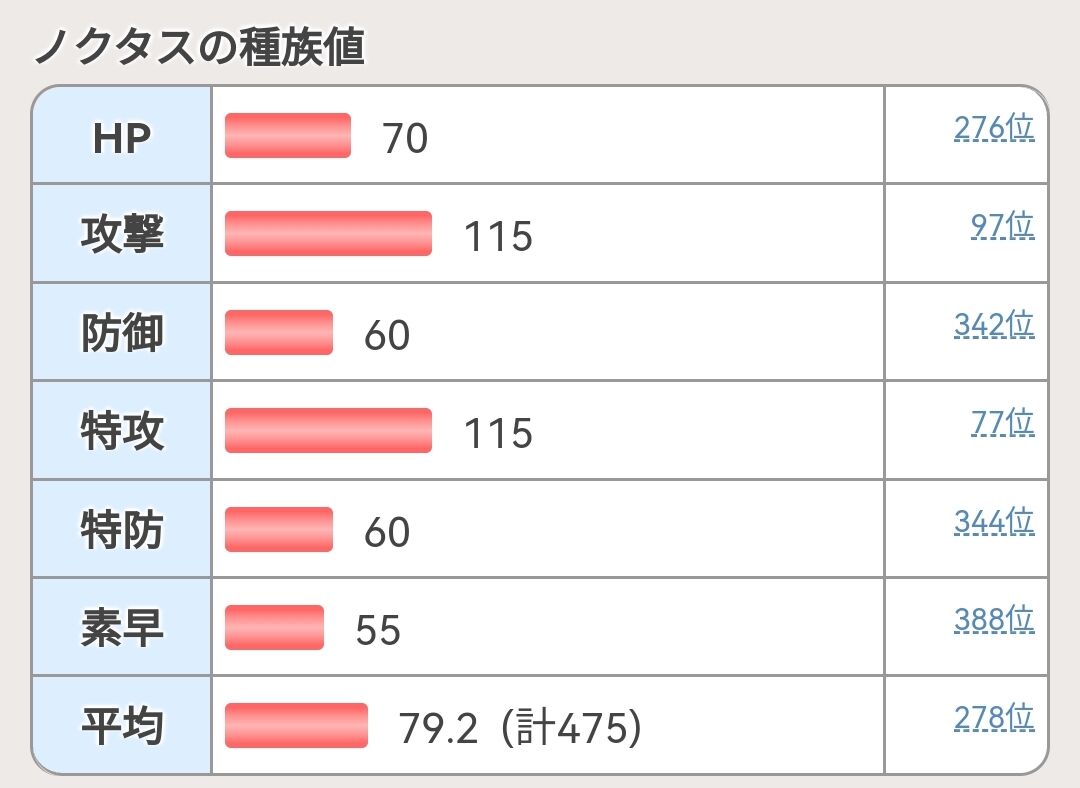Click the red HP stat bar
Screen dimensions: 1080x788
coord(288,136)
